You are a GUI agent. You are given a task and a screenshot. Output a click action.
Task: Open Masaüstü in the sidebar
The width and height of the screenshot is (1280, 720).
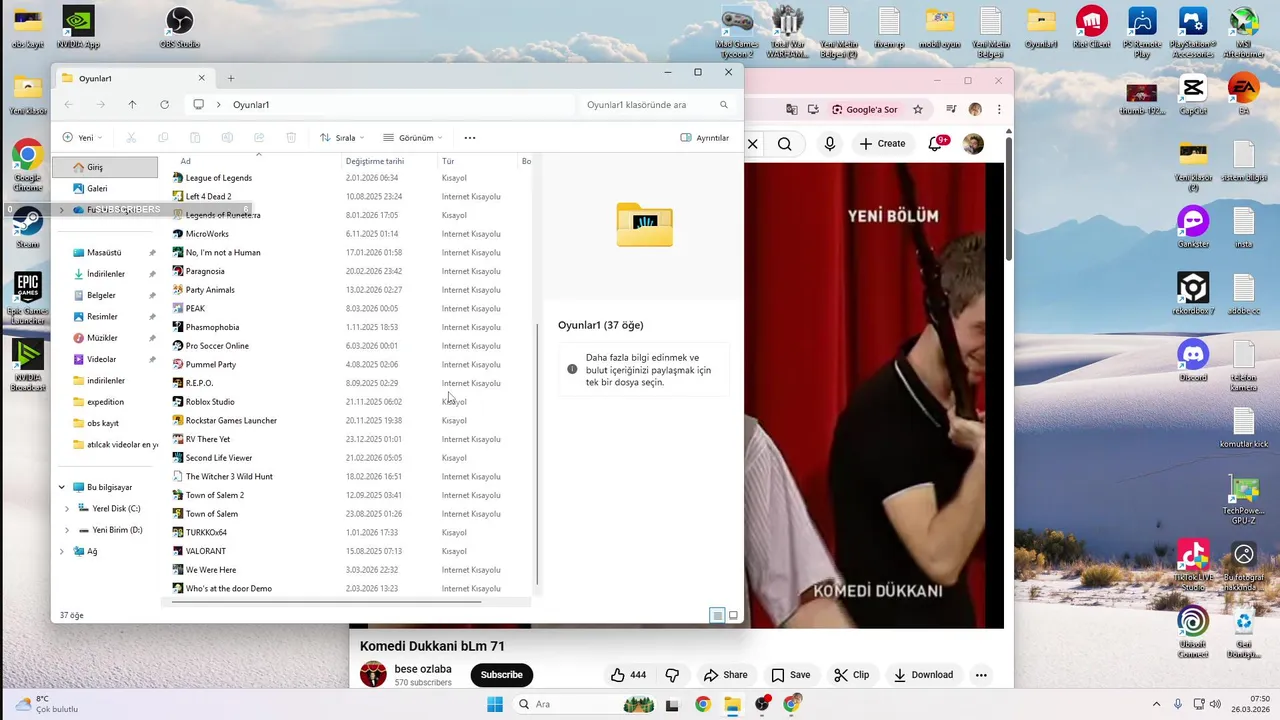pos(105,253)
